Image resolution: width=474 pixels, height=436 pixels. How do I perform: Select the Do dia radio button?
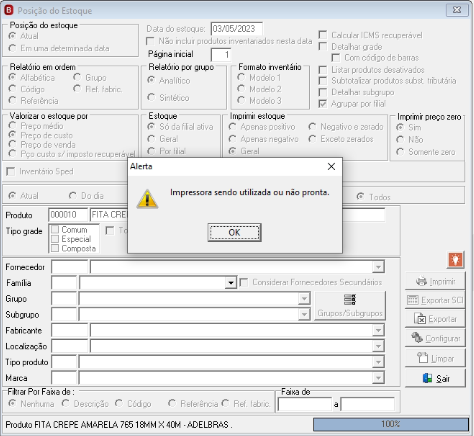(x=73, y=195)
